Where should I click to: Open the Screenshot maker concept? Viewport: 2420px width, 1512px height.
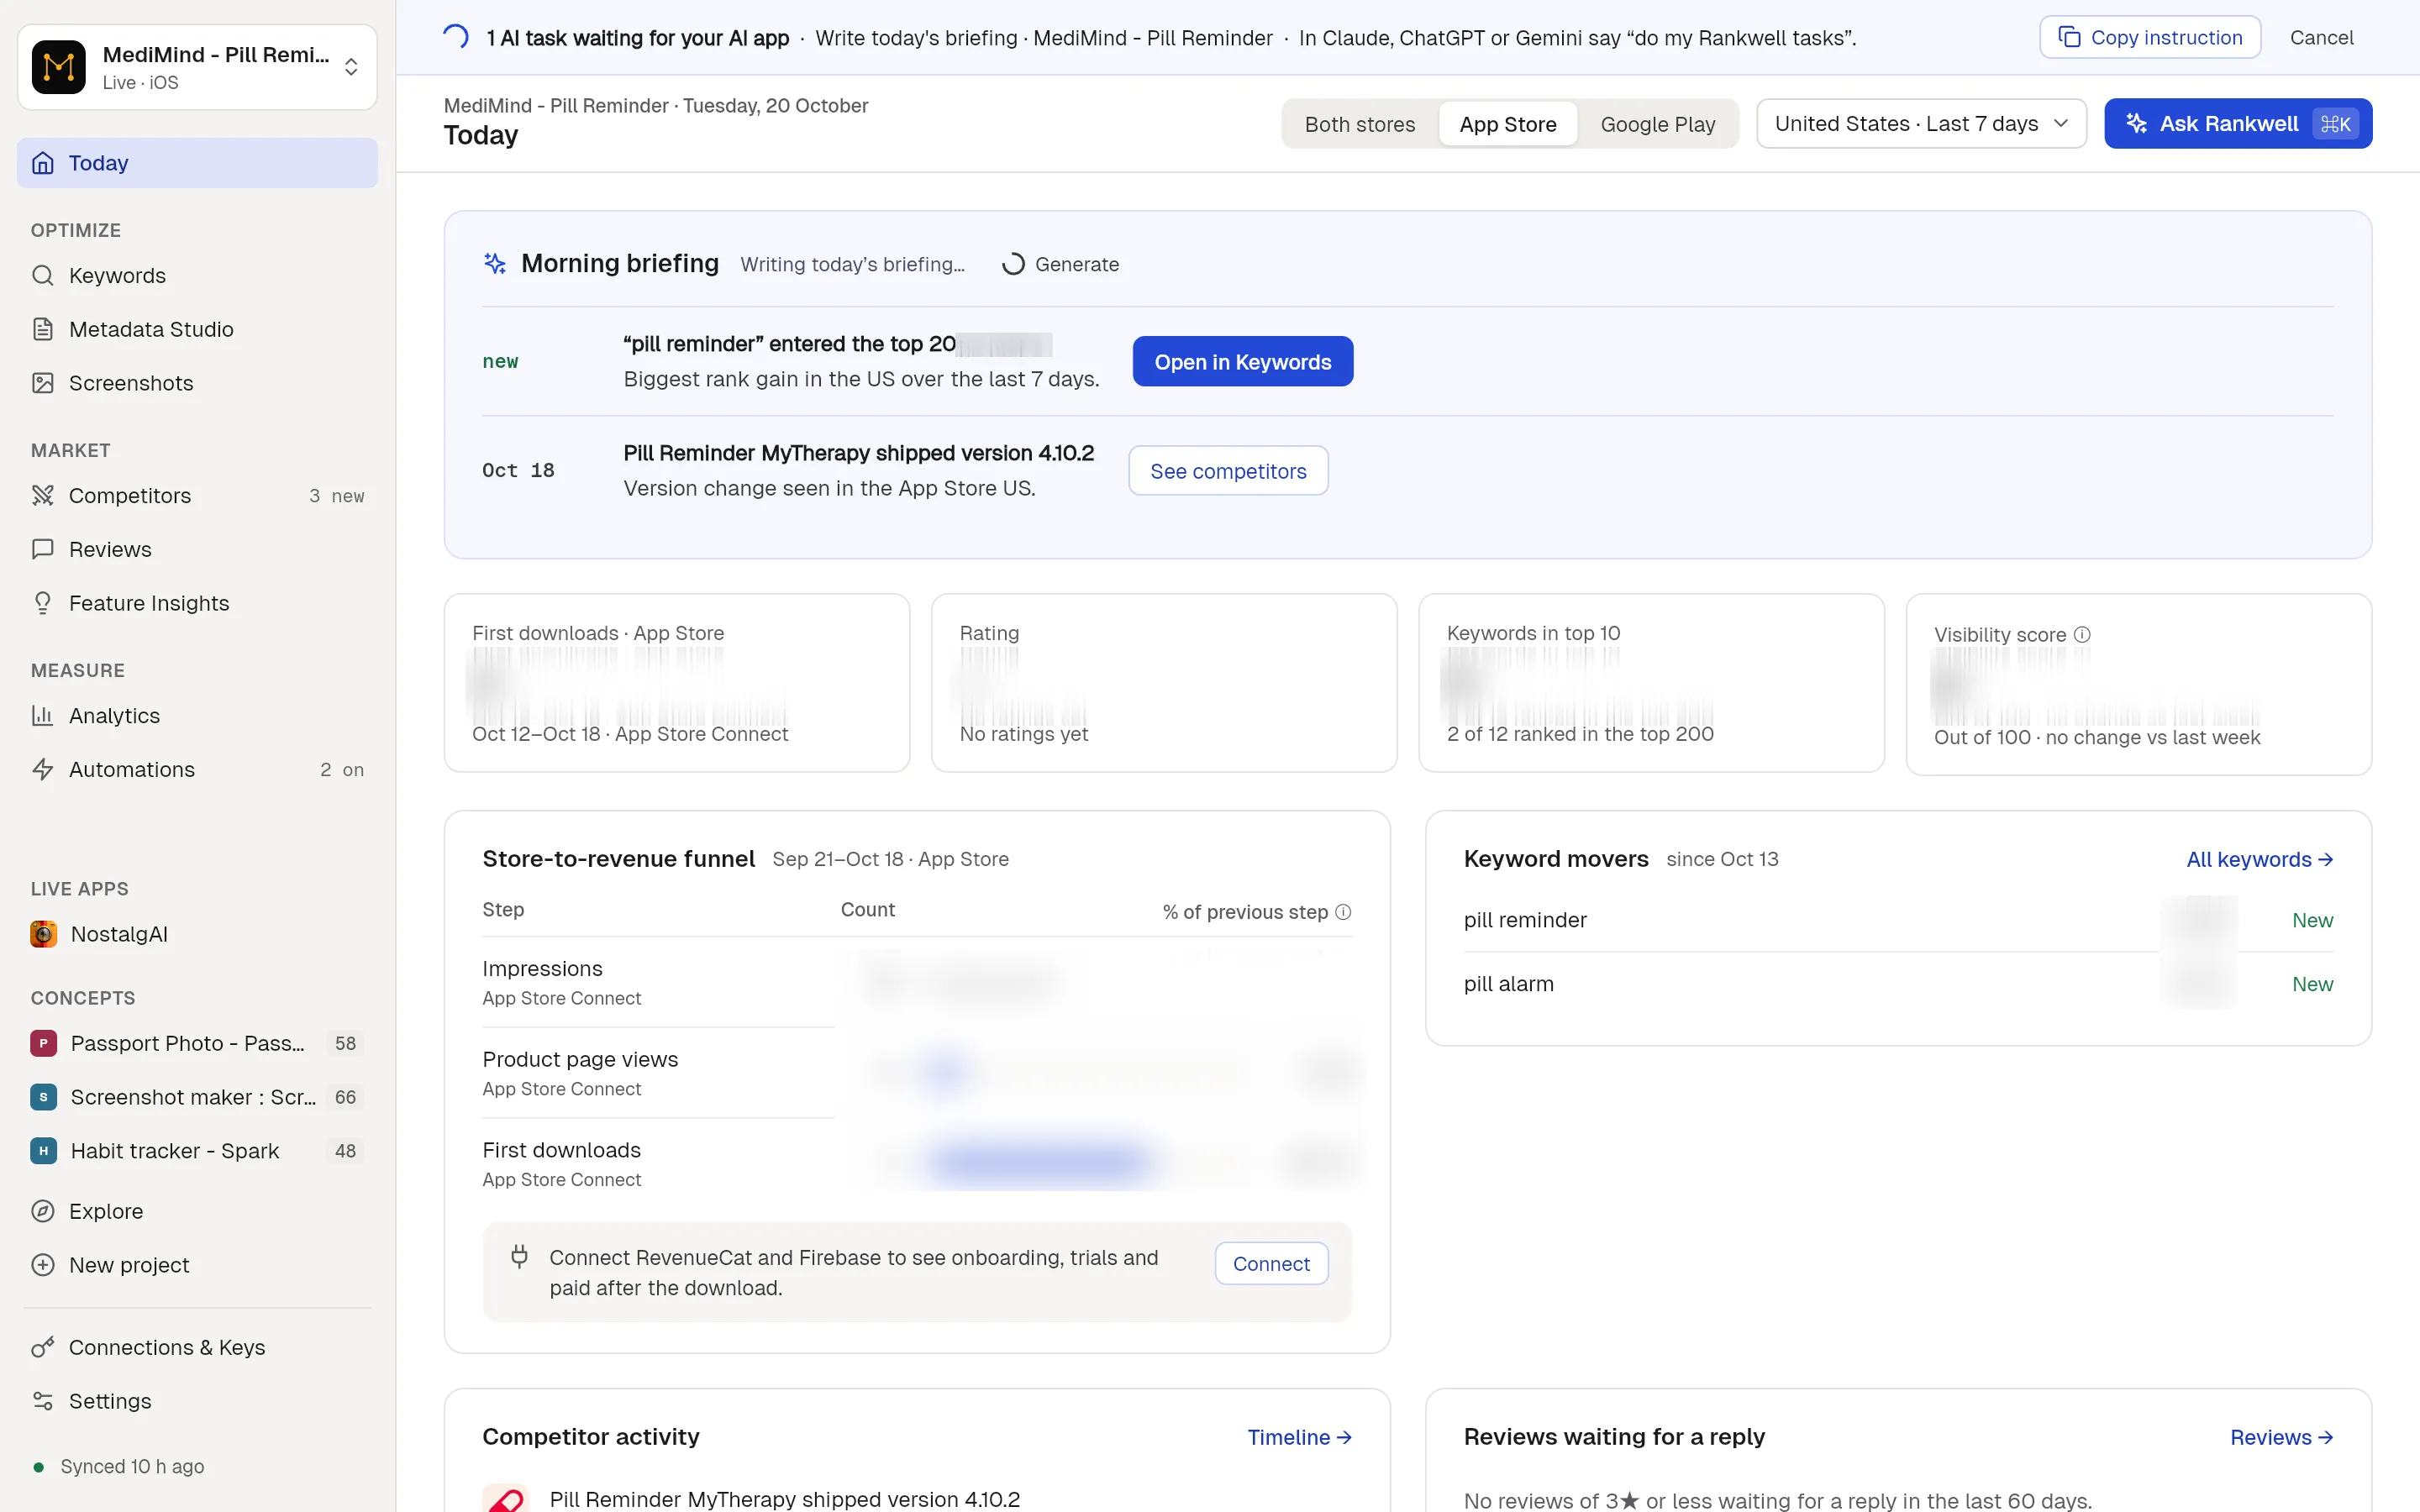click(x=197, y=1097)
